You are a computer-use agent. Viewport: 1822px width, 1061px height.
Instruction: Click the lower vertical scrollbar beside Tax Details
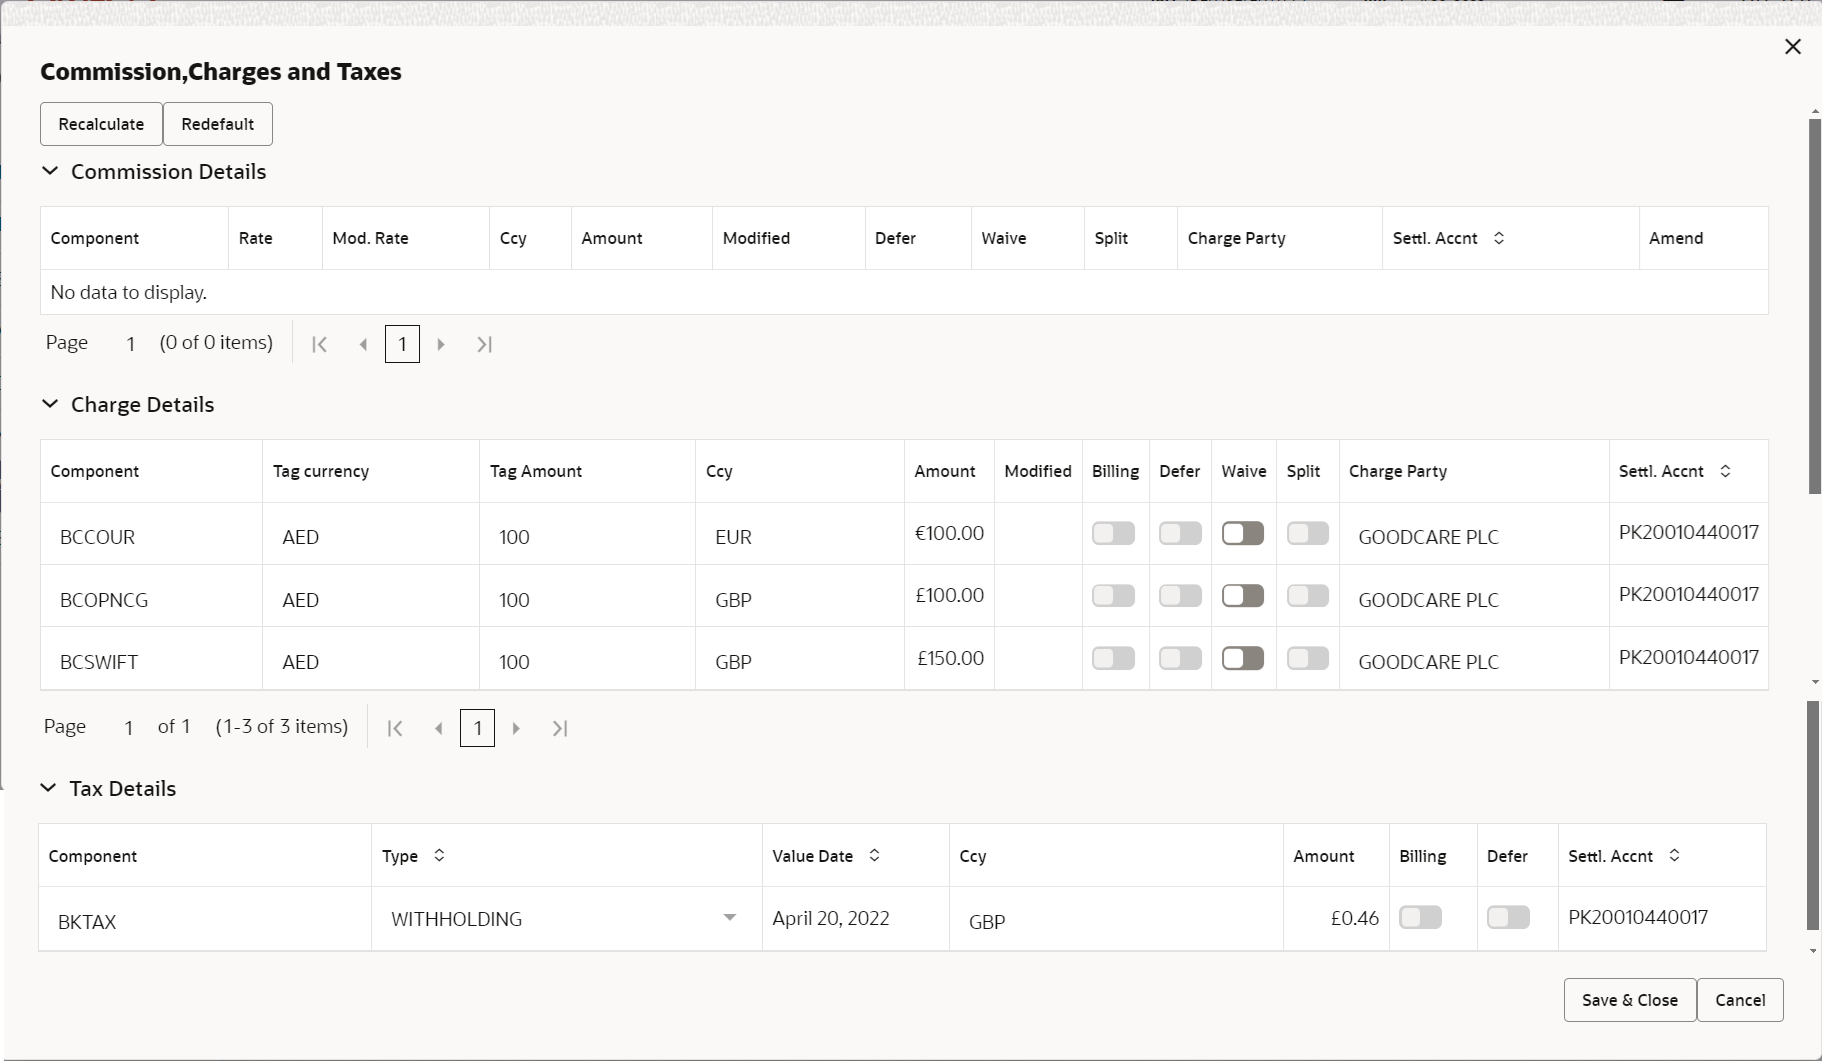point(1813,815)
